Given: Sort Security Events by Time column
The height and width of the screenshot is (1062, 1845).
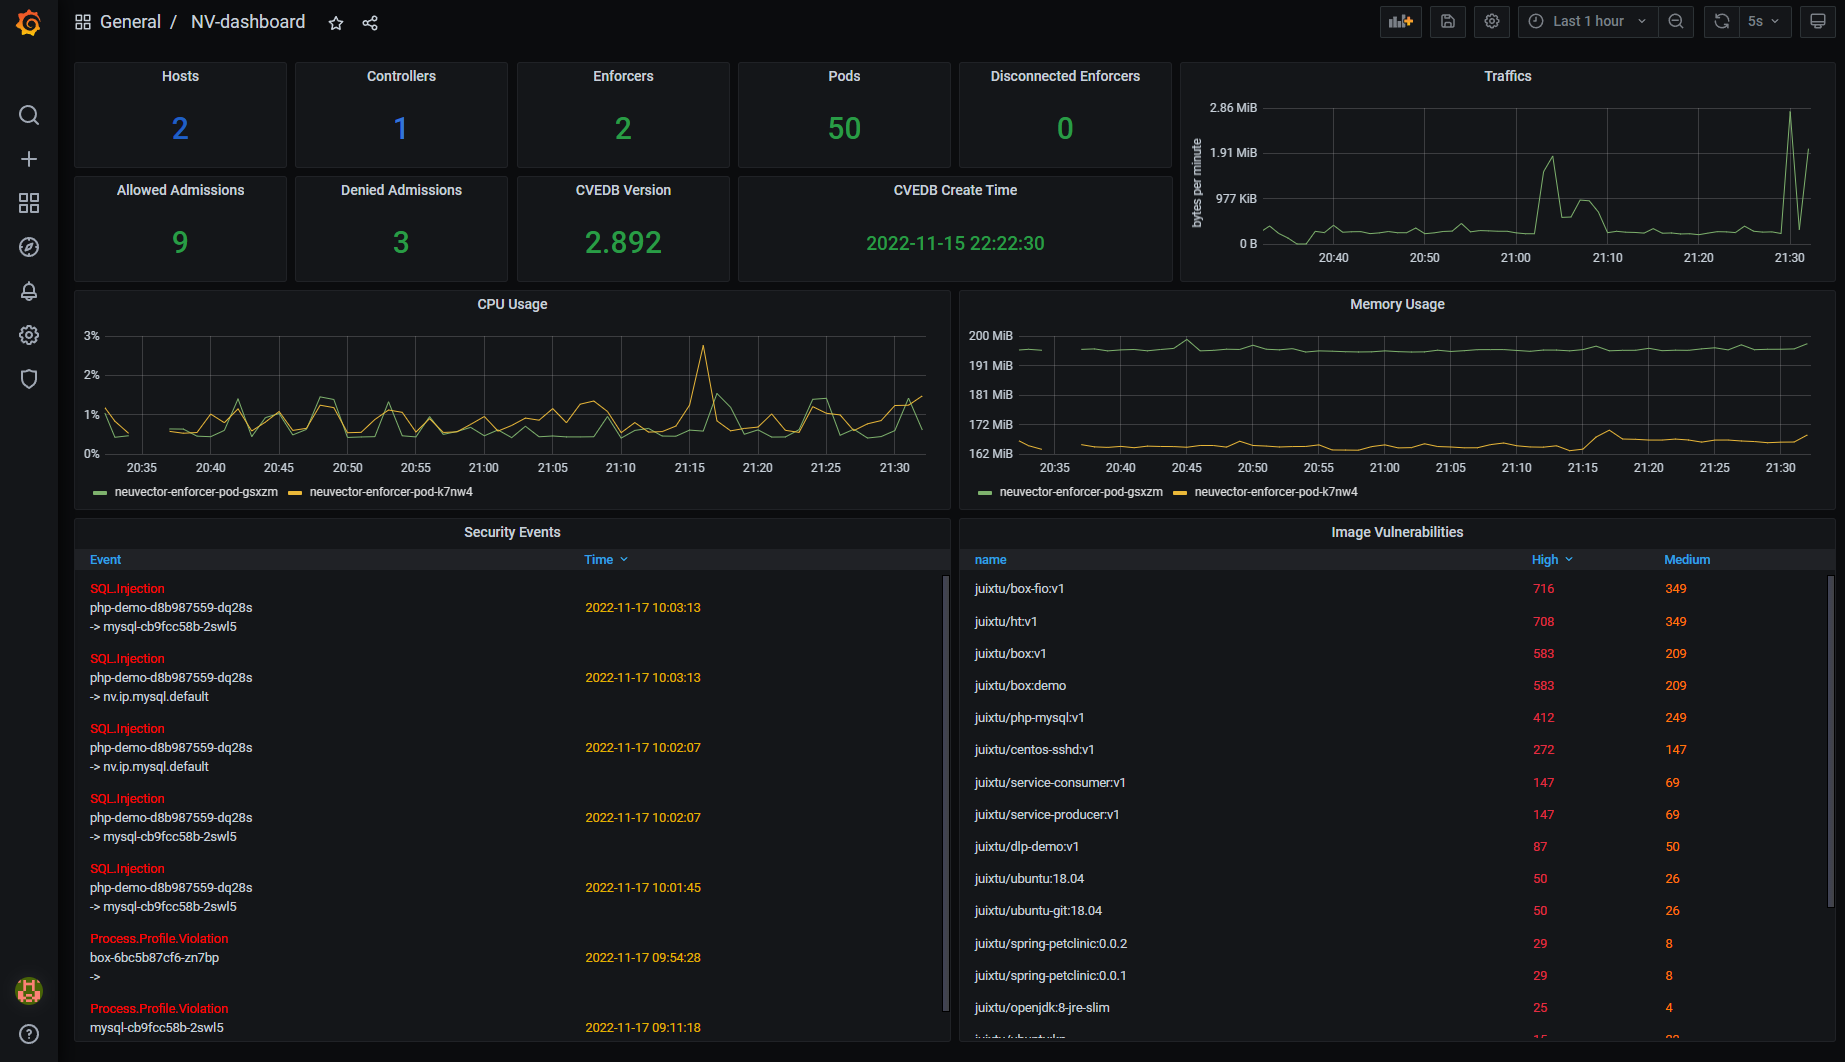Looking at the screenshot, I should pos(606,560).
